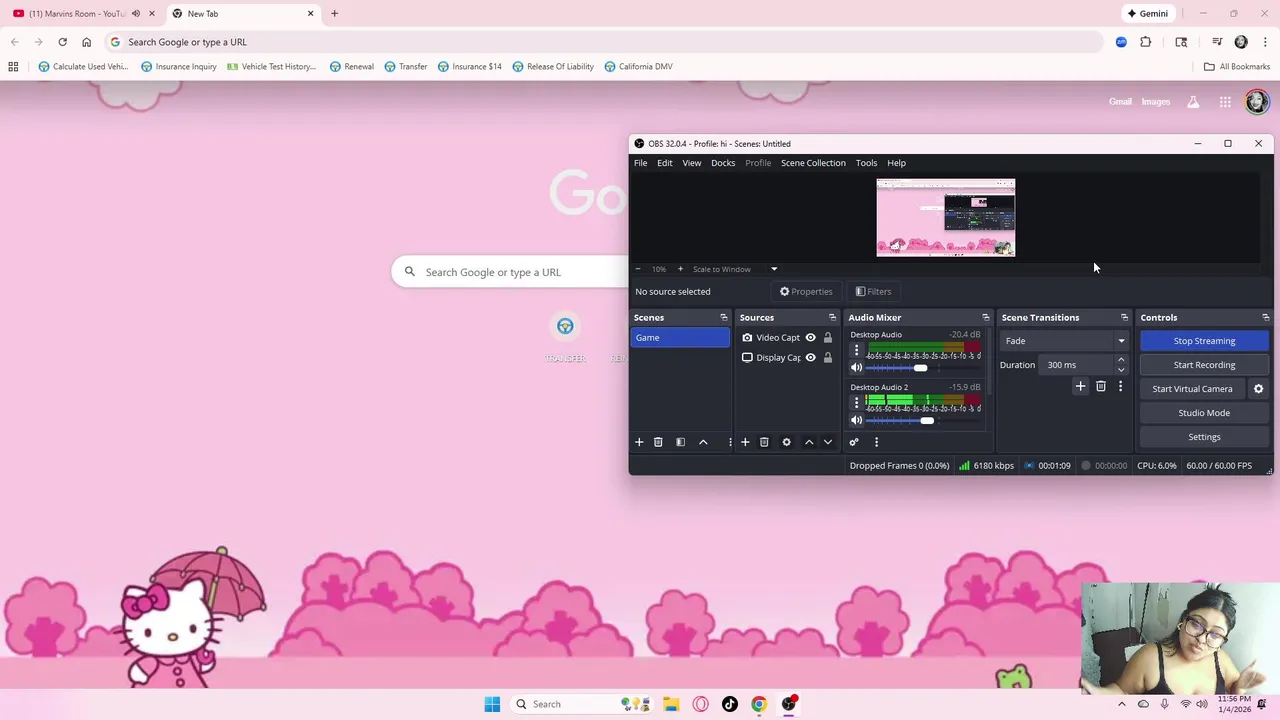Zoom in preview with plus icon
Image resolution: width=1280 pixels, height=720 pixels.
click(680, 269)
